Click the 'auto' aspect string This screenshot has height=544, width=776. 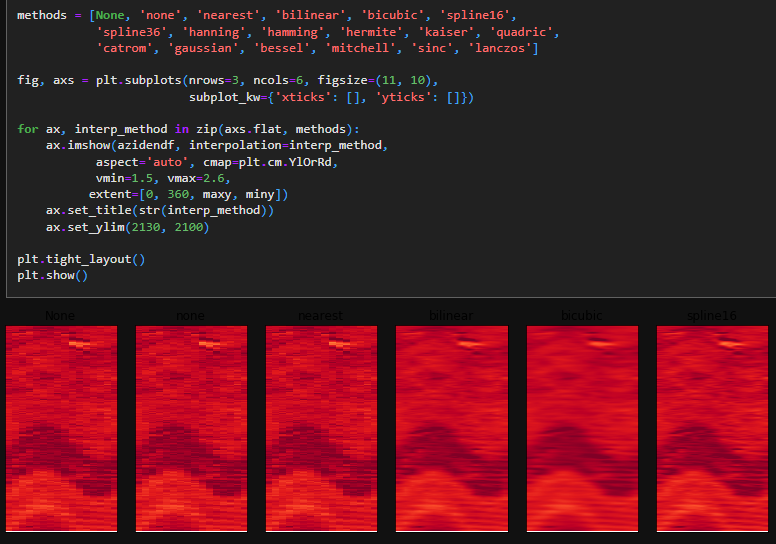[x=167, y=162]
